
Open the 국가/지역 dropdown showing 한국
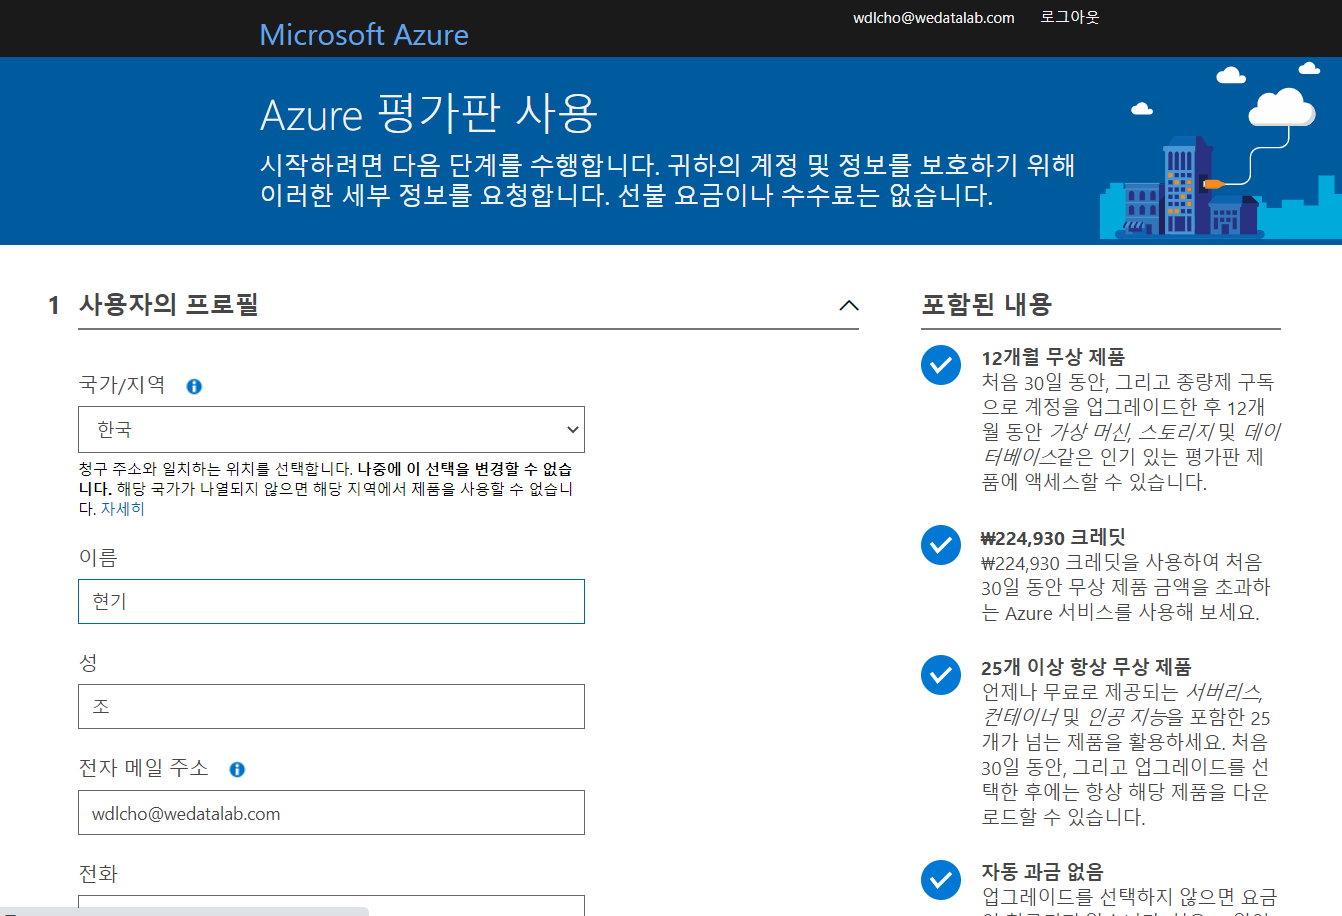(331, 429)
